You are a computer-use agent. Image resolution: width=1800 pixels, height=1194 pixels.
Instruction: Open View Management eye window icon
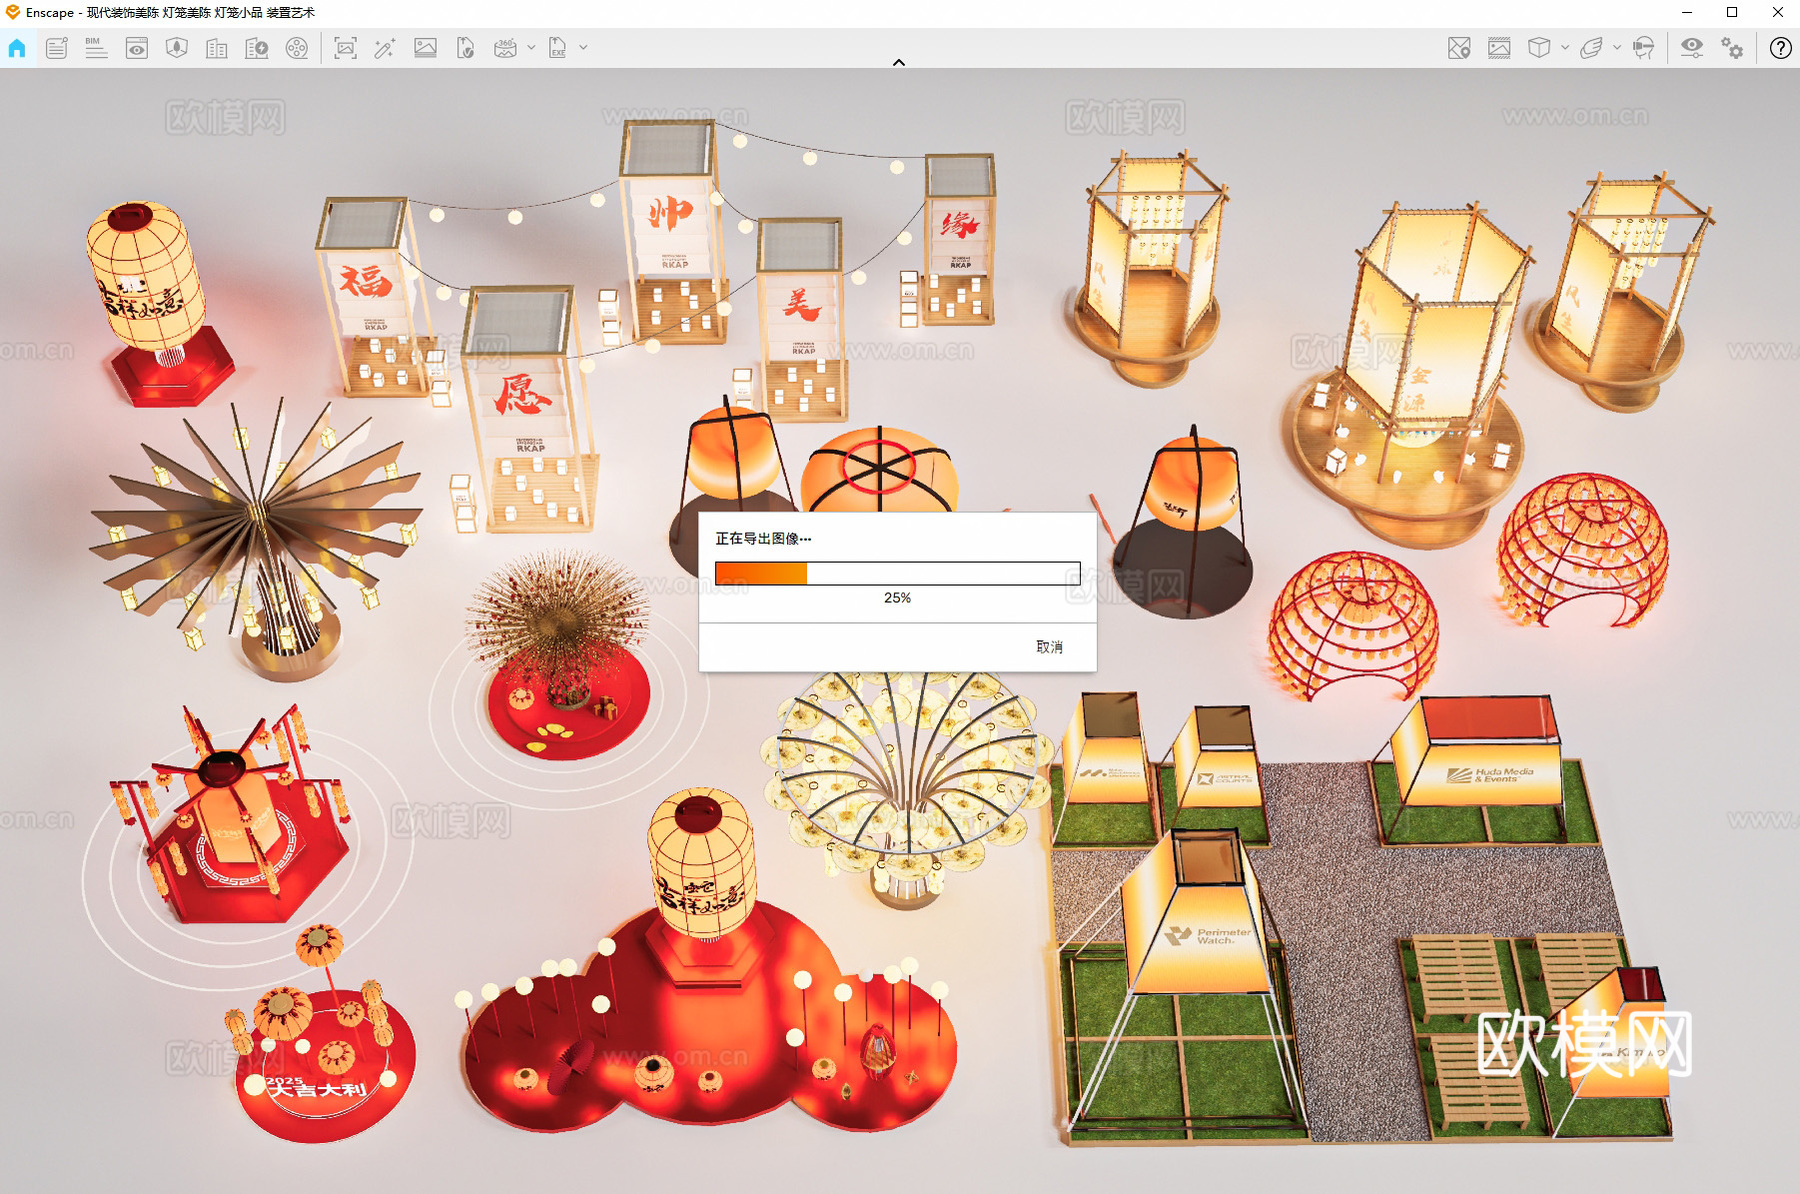pos(137,48)
